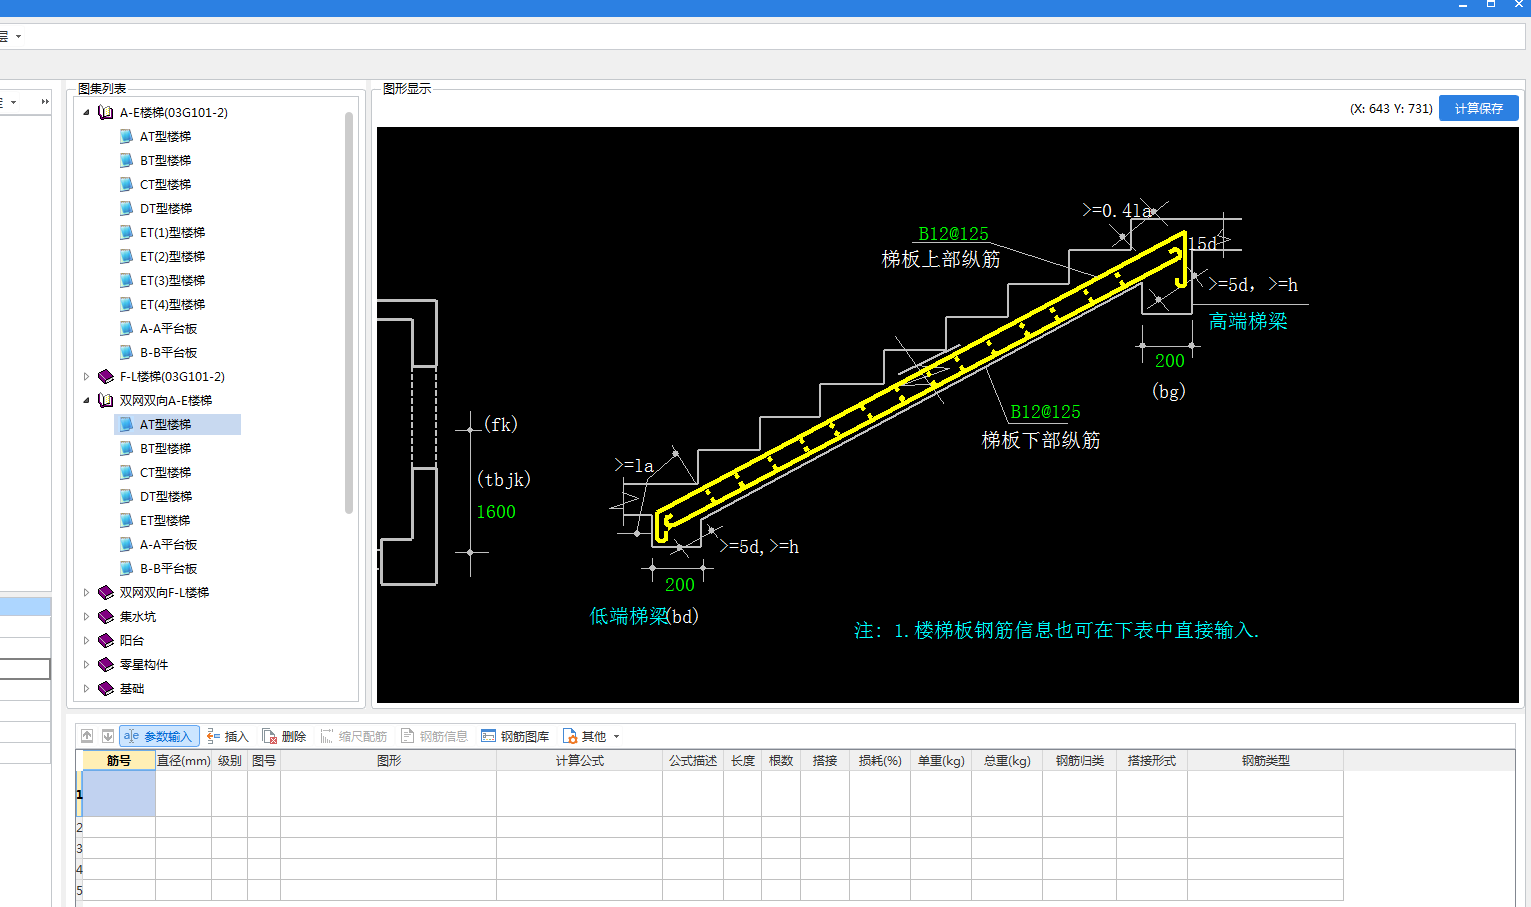Select B-B平台板 under A-E楼梯(03G101-2)
Screen dimensions: 1531x907
tap(168, 353)
